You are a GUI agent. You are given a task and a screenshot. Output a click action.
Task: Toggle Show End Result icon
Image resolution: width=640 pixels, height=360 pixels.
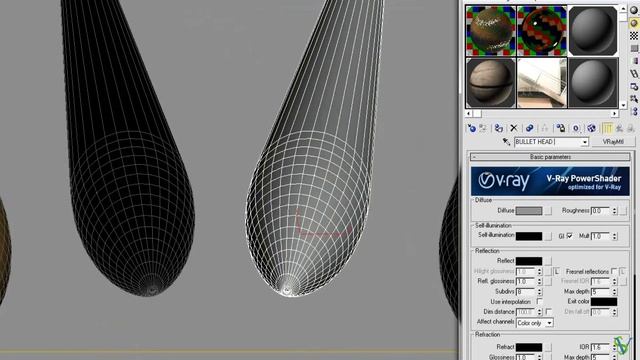click(607, 128)
